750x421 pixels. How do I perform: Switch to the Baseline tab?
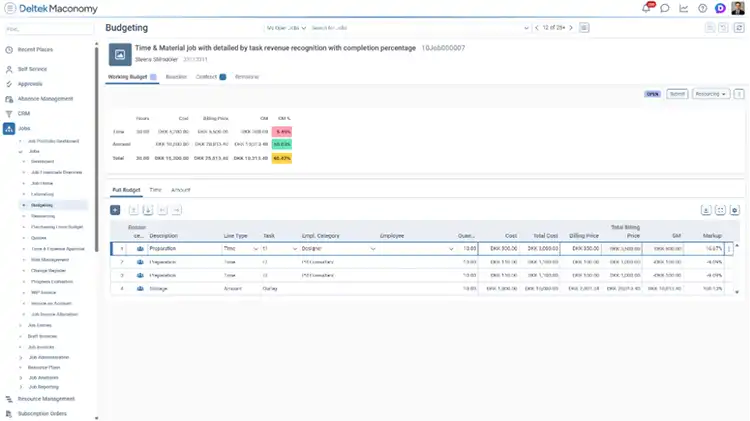(x=176, y=77)
